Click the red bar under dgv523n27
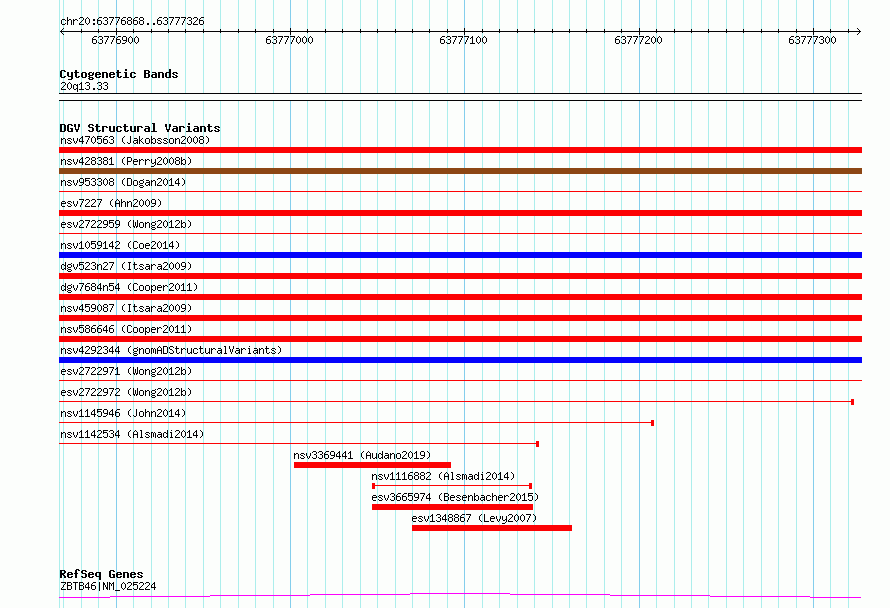The width and height of the screenshot is (890, 608). [x=460, y=276]
